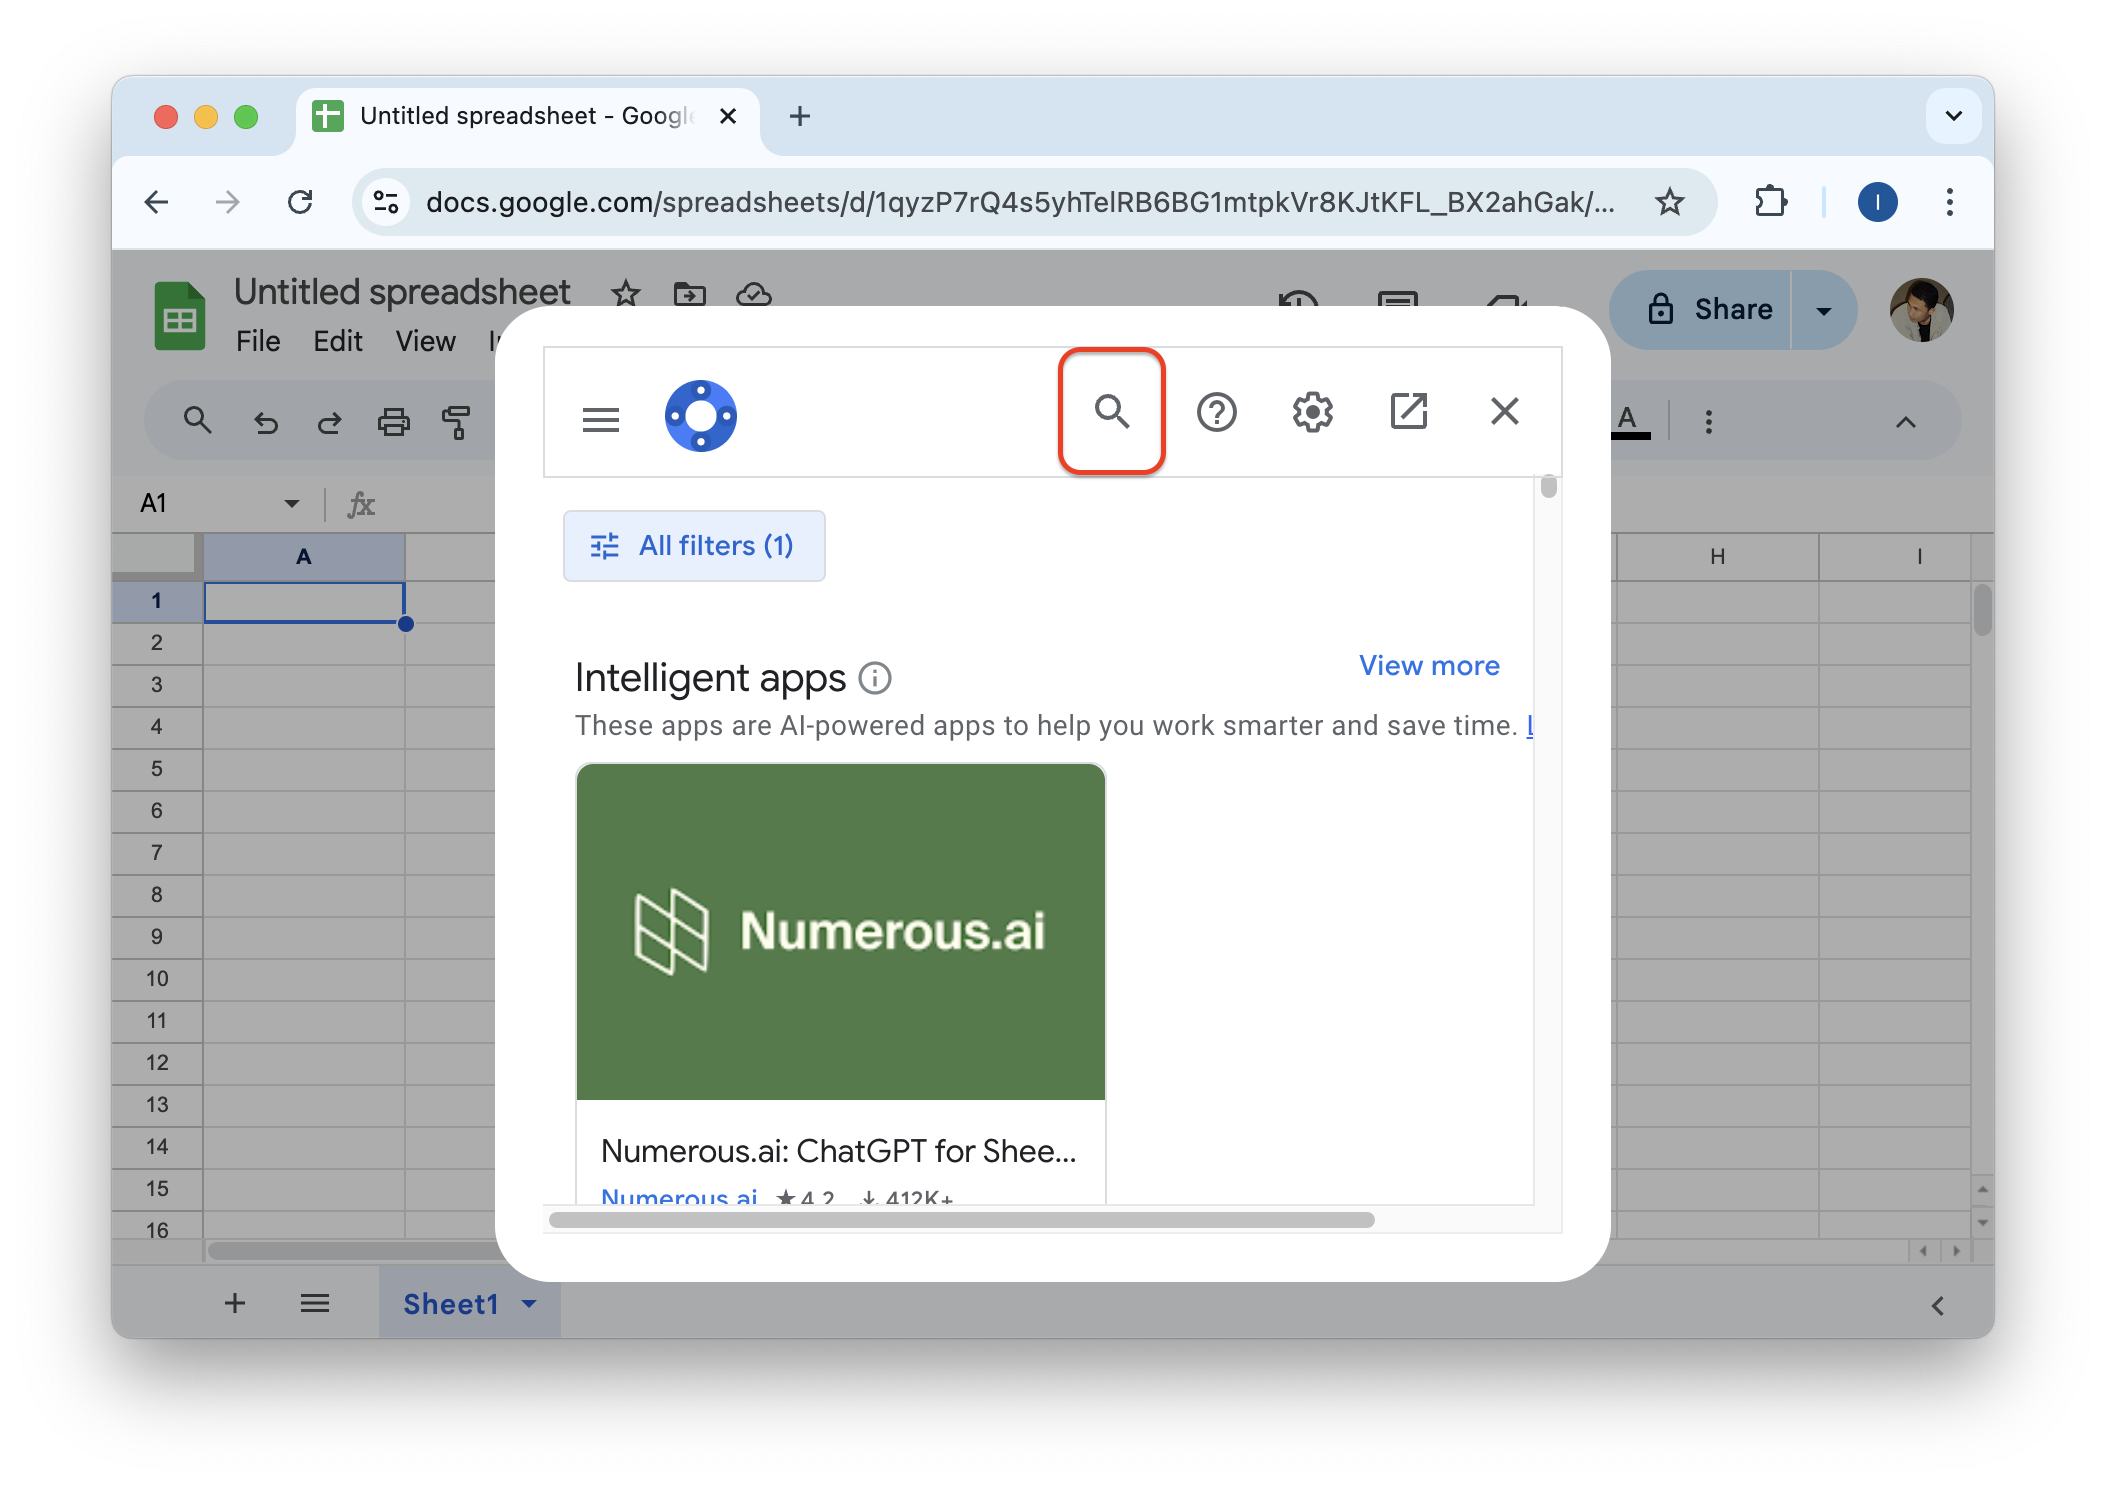Image resolution: width=2106 pixels, height=1486 pixels.
Task: Bookmark this page with the star icon
Action: [1669, 202]
